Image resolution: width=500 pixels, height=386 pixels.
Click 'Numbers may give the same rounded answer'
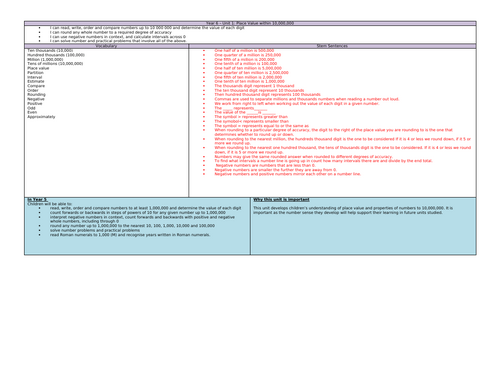point(304,157)
